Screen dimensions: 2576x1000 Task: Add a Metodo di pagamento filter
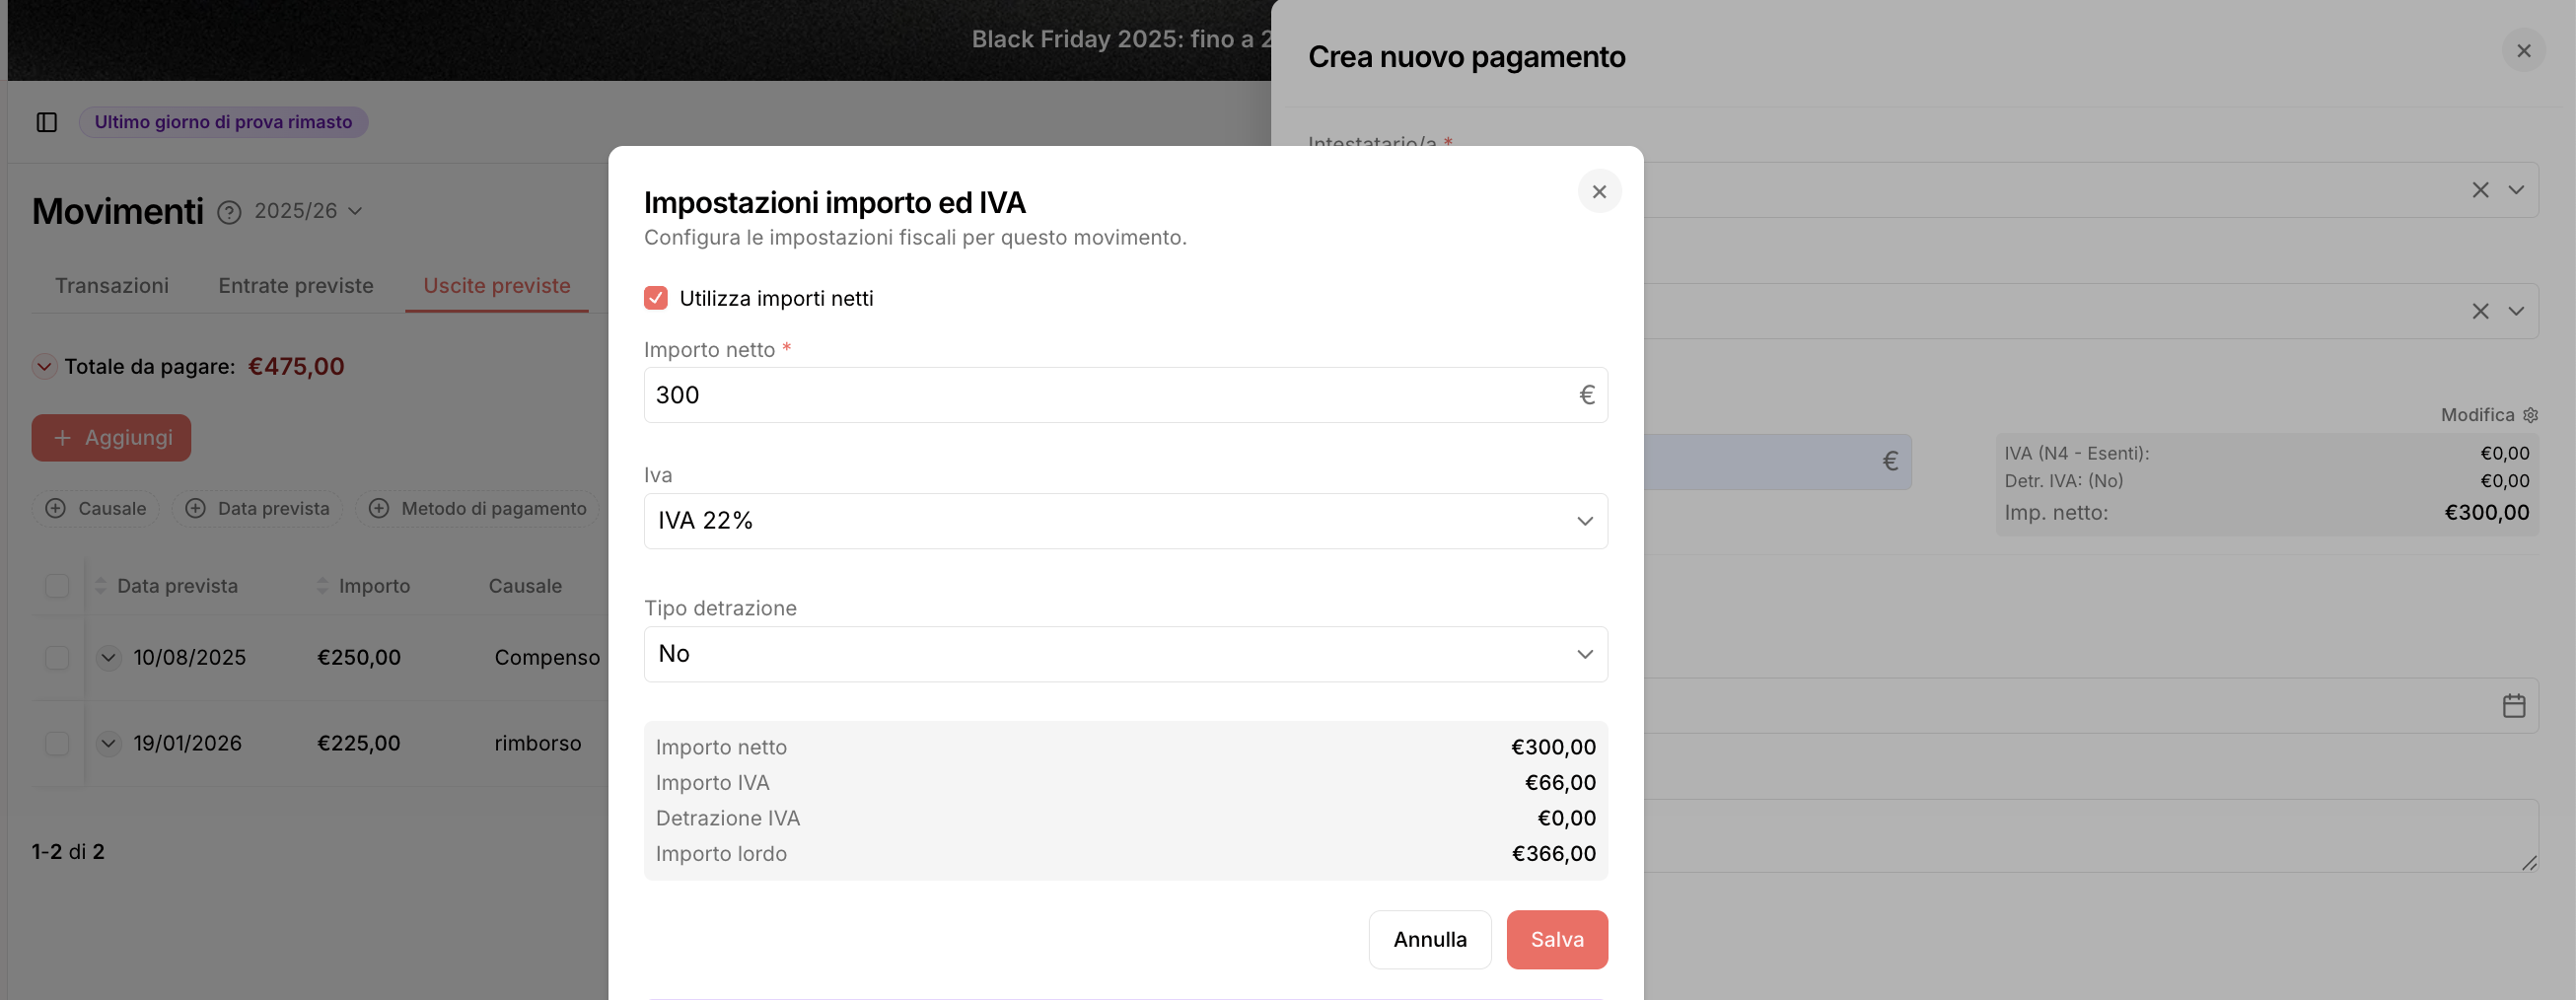477,508
